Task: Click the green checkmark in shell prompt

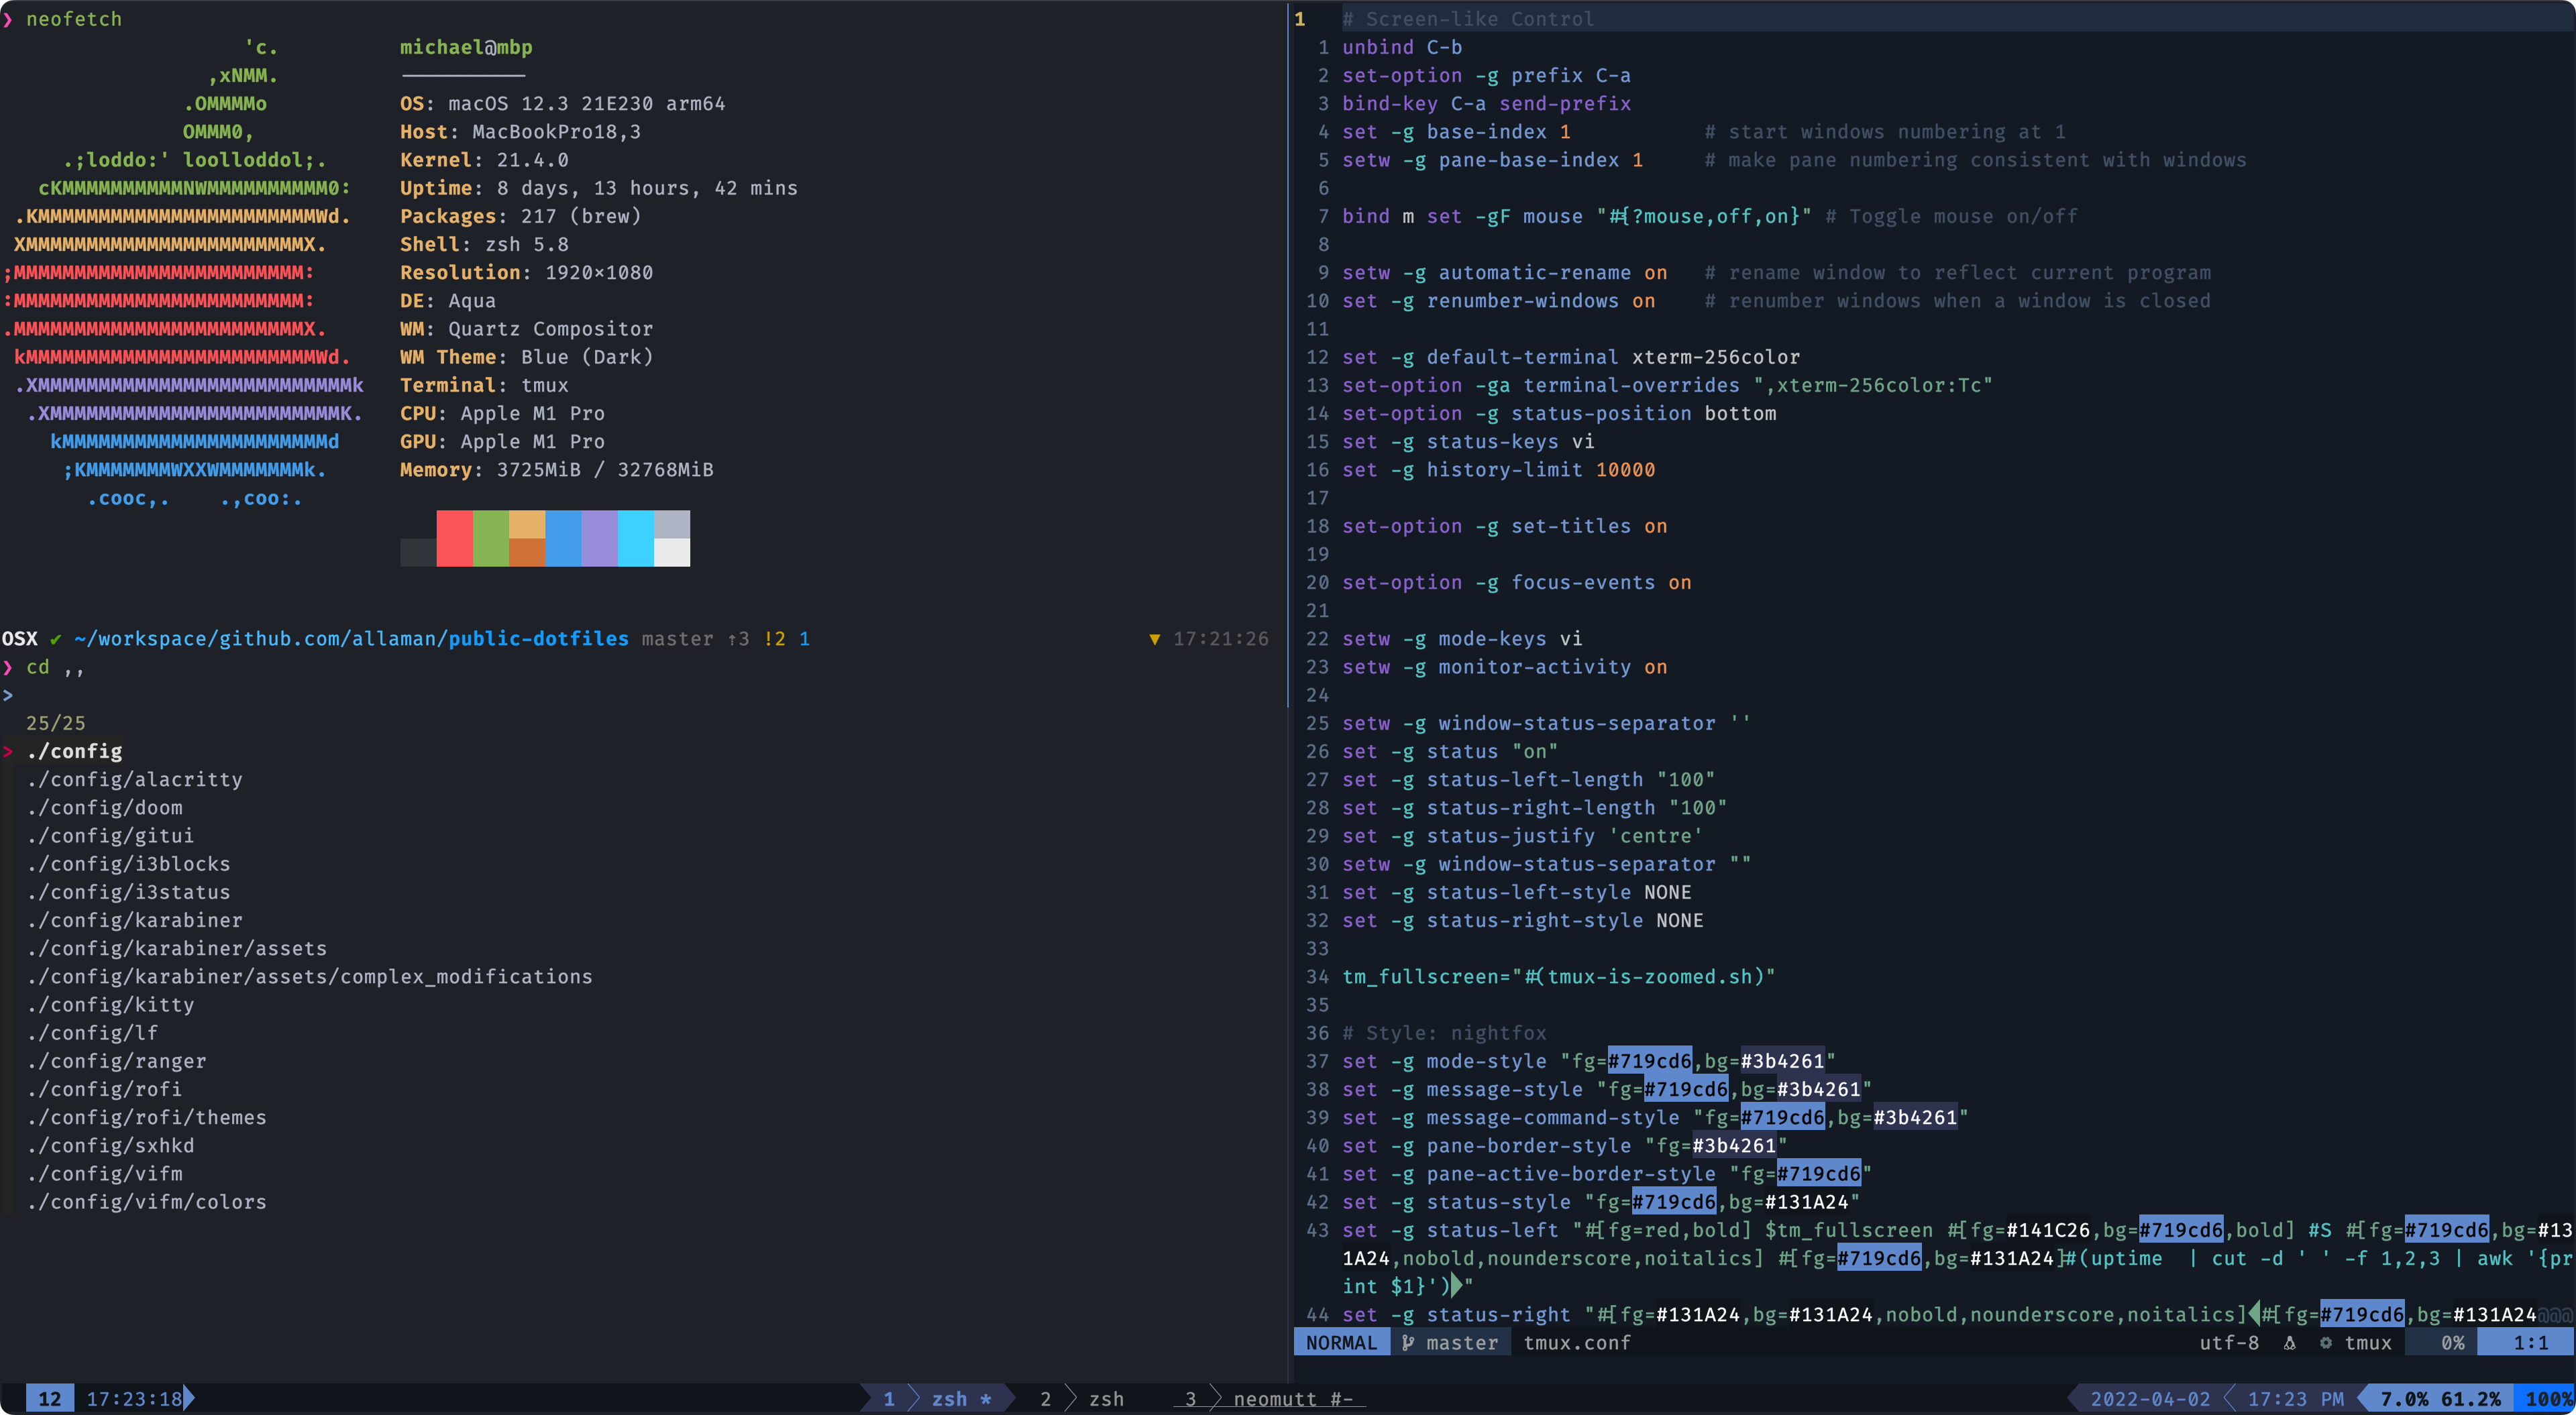Action: click(55, 639)
